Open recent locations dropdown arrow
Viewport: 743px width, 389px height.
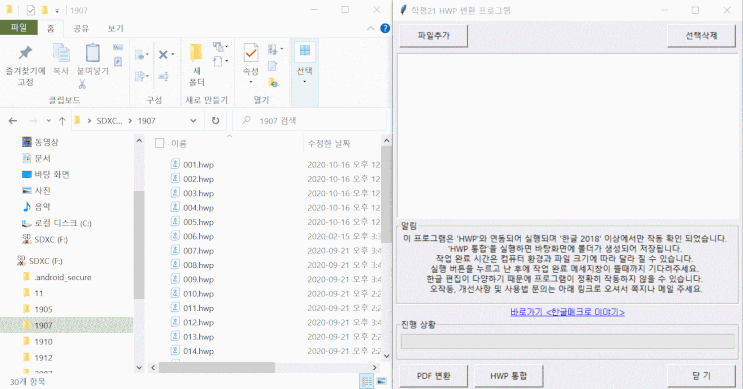(x=48, y=121)
